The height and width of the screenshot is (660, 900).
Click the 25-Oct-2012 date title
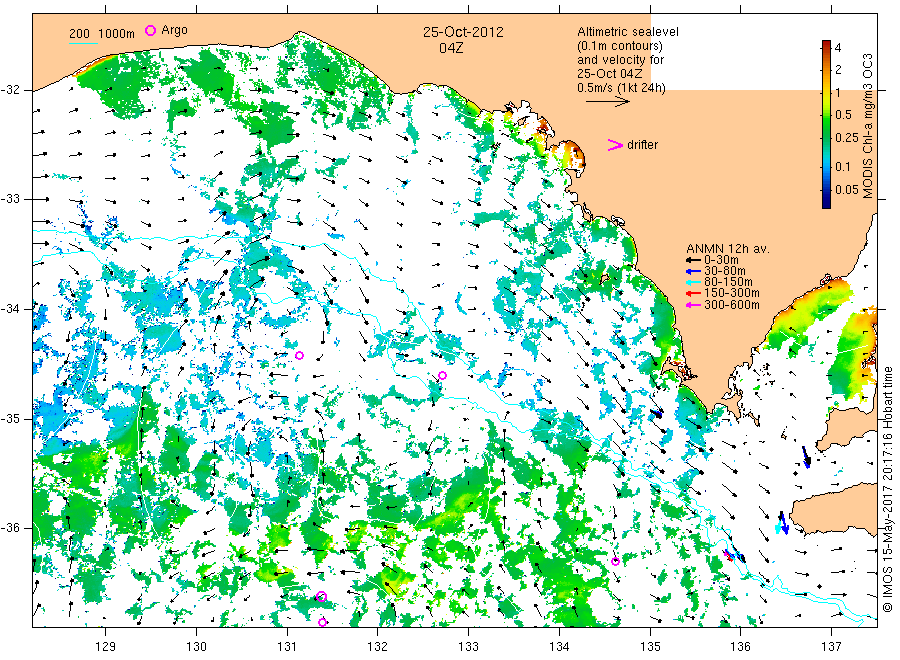click(463, 32)
